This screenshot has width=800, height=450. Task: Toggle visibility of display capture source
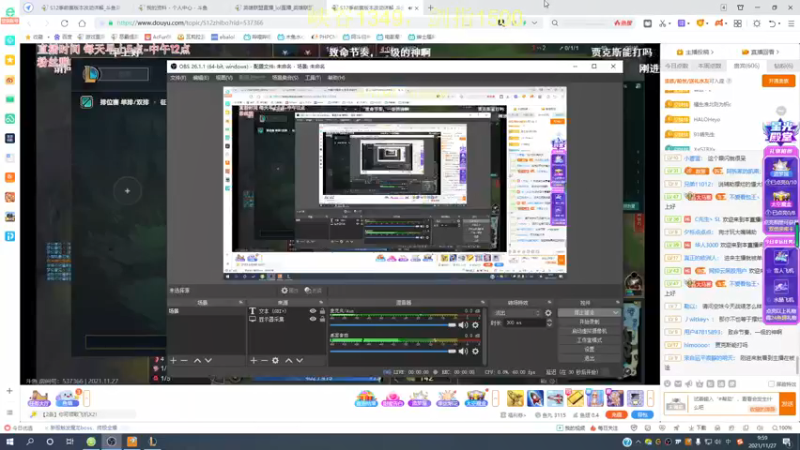tap(313, 320)
